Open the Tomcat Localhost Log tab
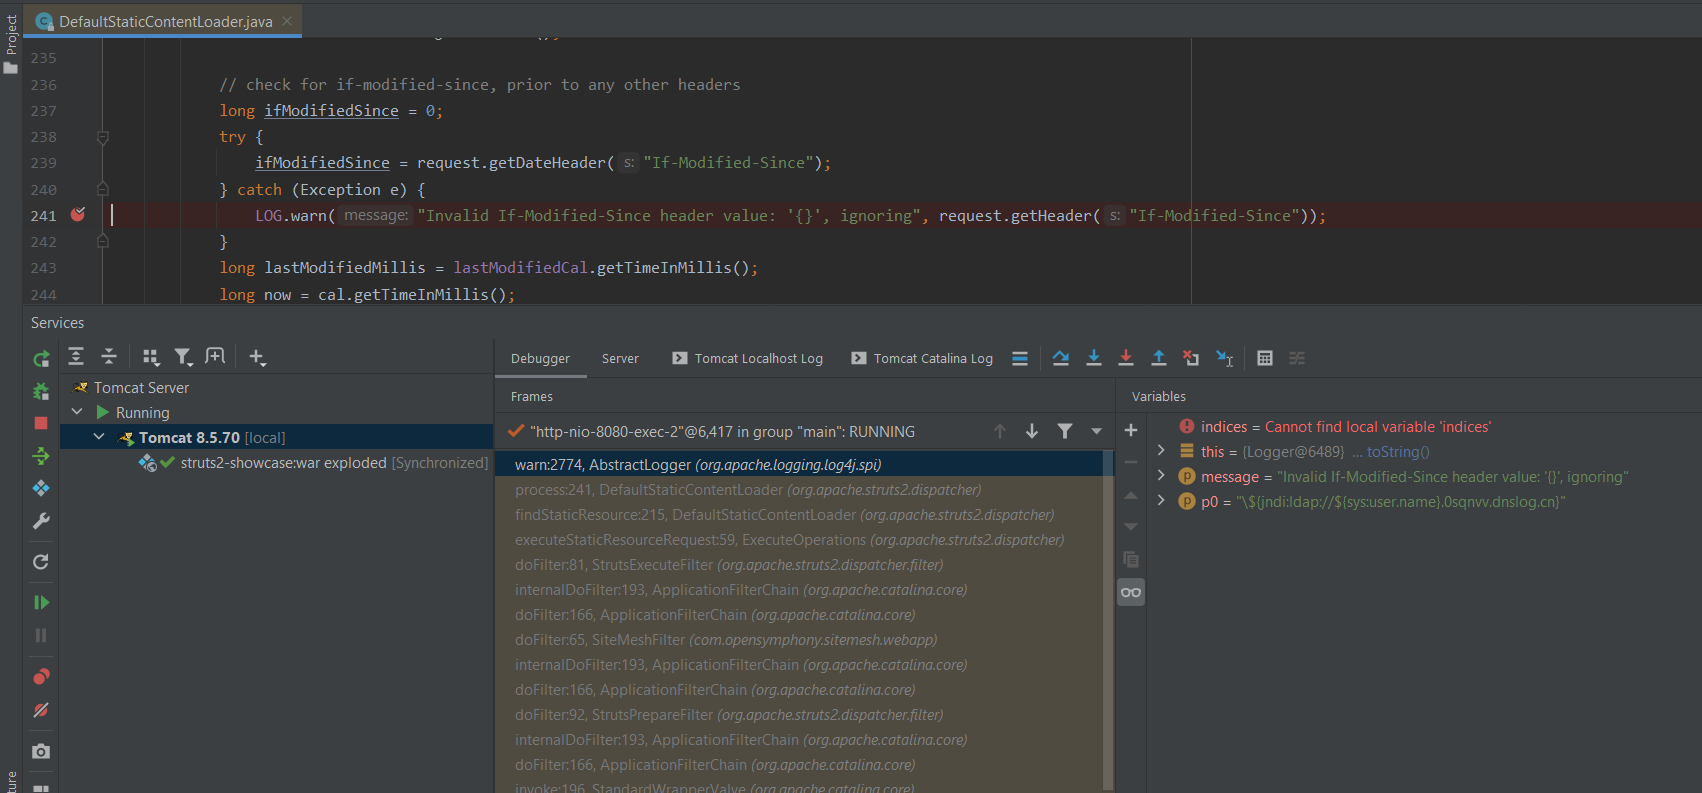This screenshot has width=1702, height=793. coord(748,358)
